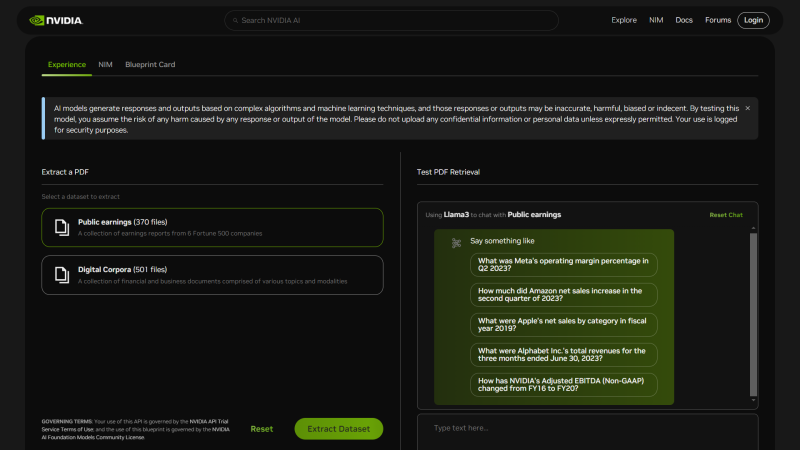
Task: Open the Blueprint Card tab
Action: pos(150,64)
